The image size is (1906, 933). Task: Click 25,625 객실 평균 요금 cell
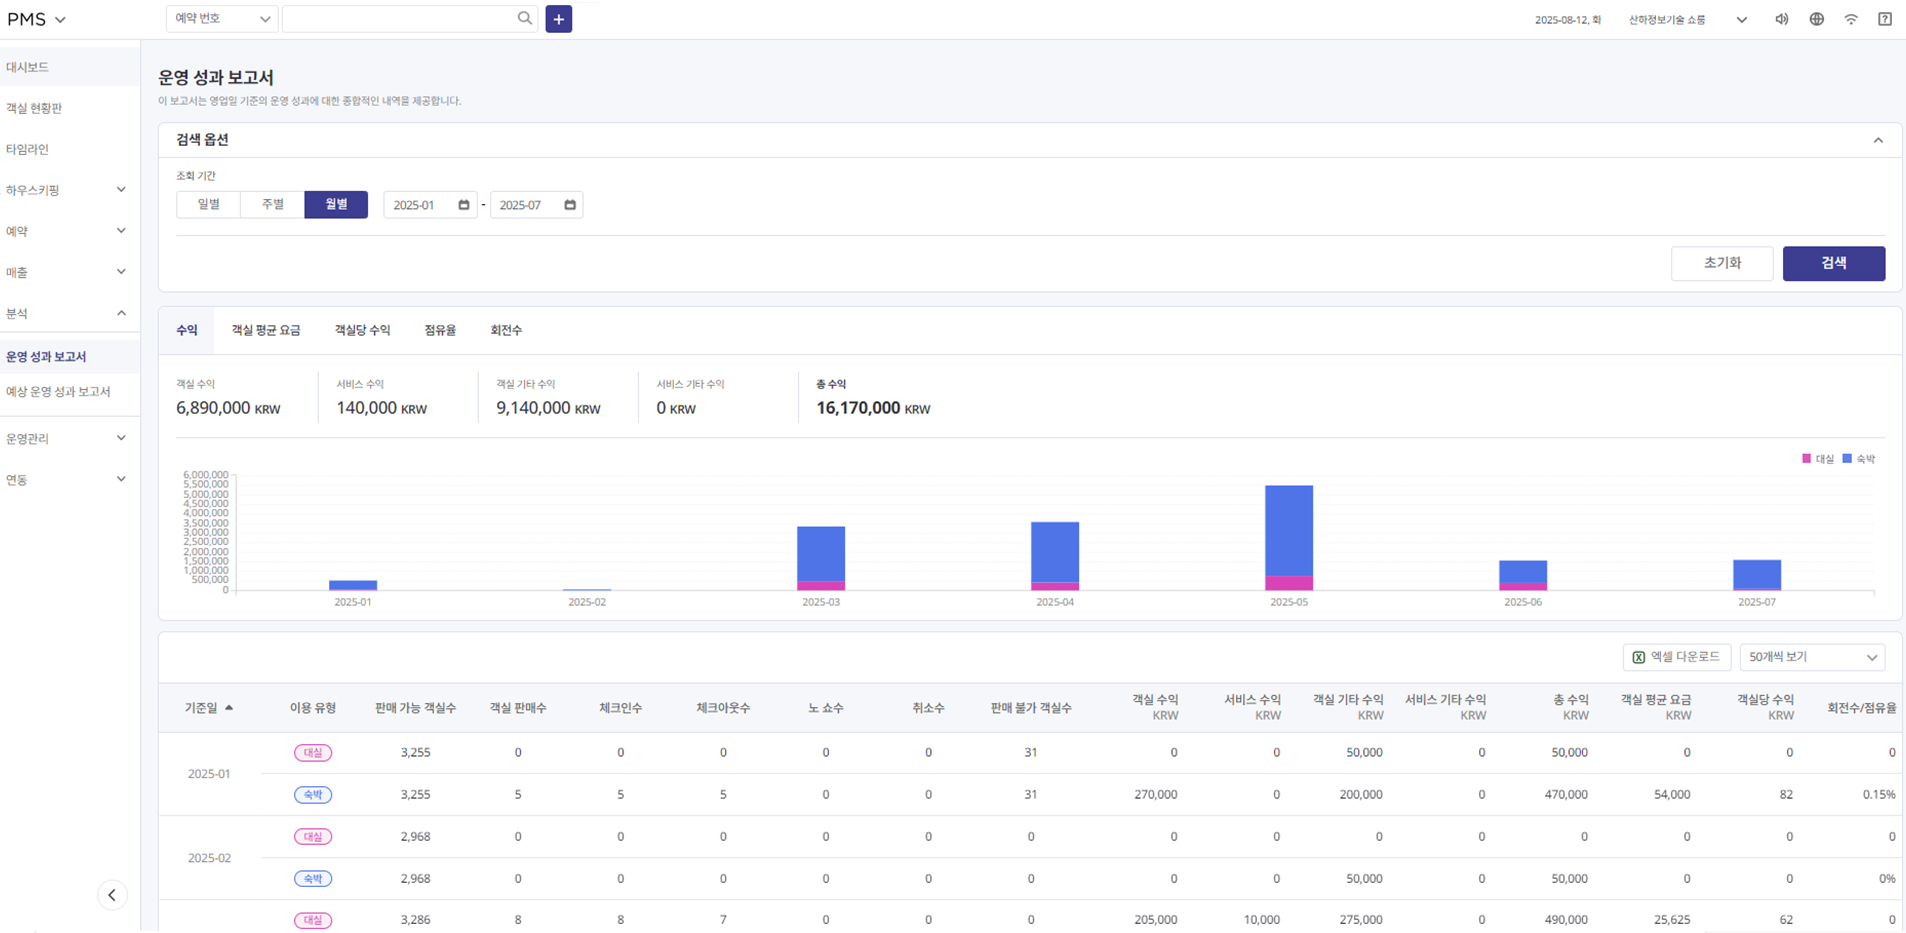[x=1672, y=920]
